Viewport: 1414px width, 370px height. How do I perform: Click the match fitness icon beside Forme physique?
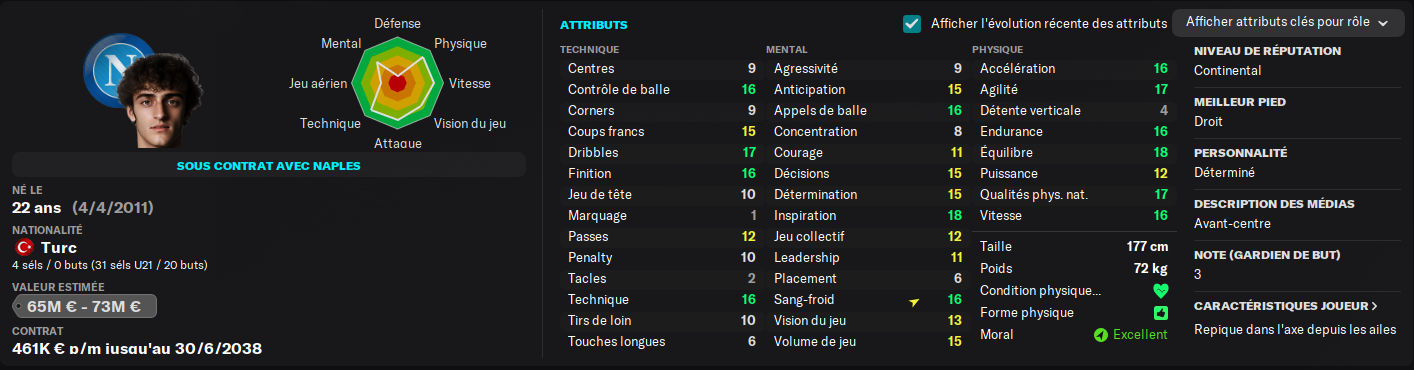click(1160, 313)
